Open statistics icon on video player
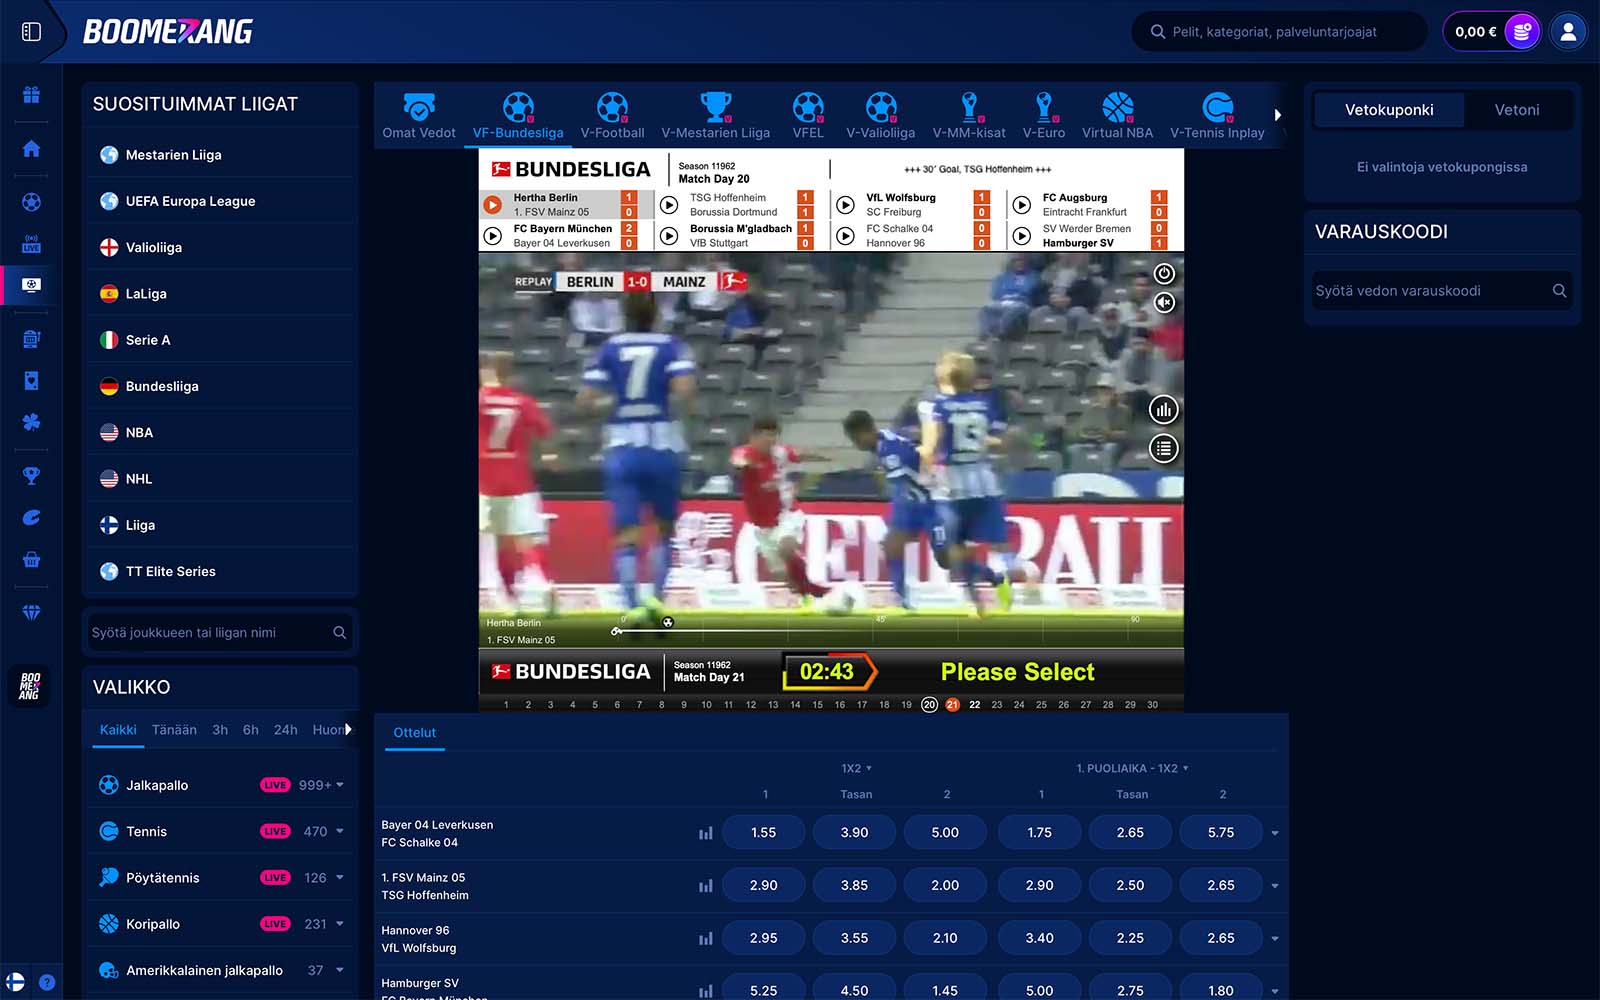The height and width of the screenshot is (1000, 1600). coord(1163,410)
